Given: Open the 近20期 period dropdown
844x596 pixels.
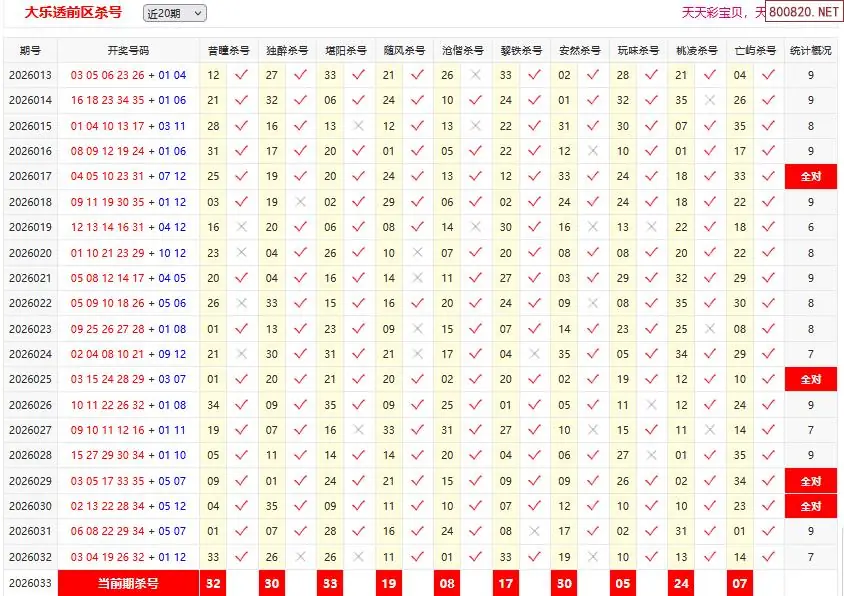Looking at the screenshot, I should pyautogui.click(x=175, y=13).
